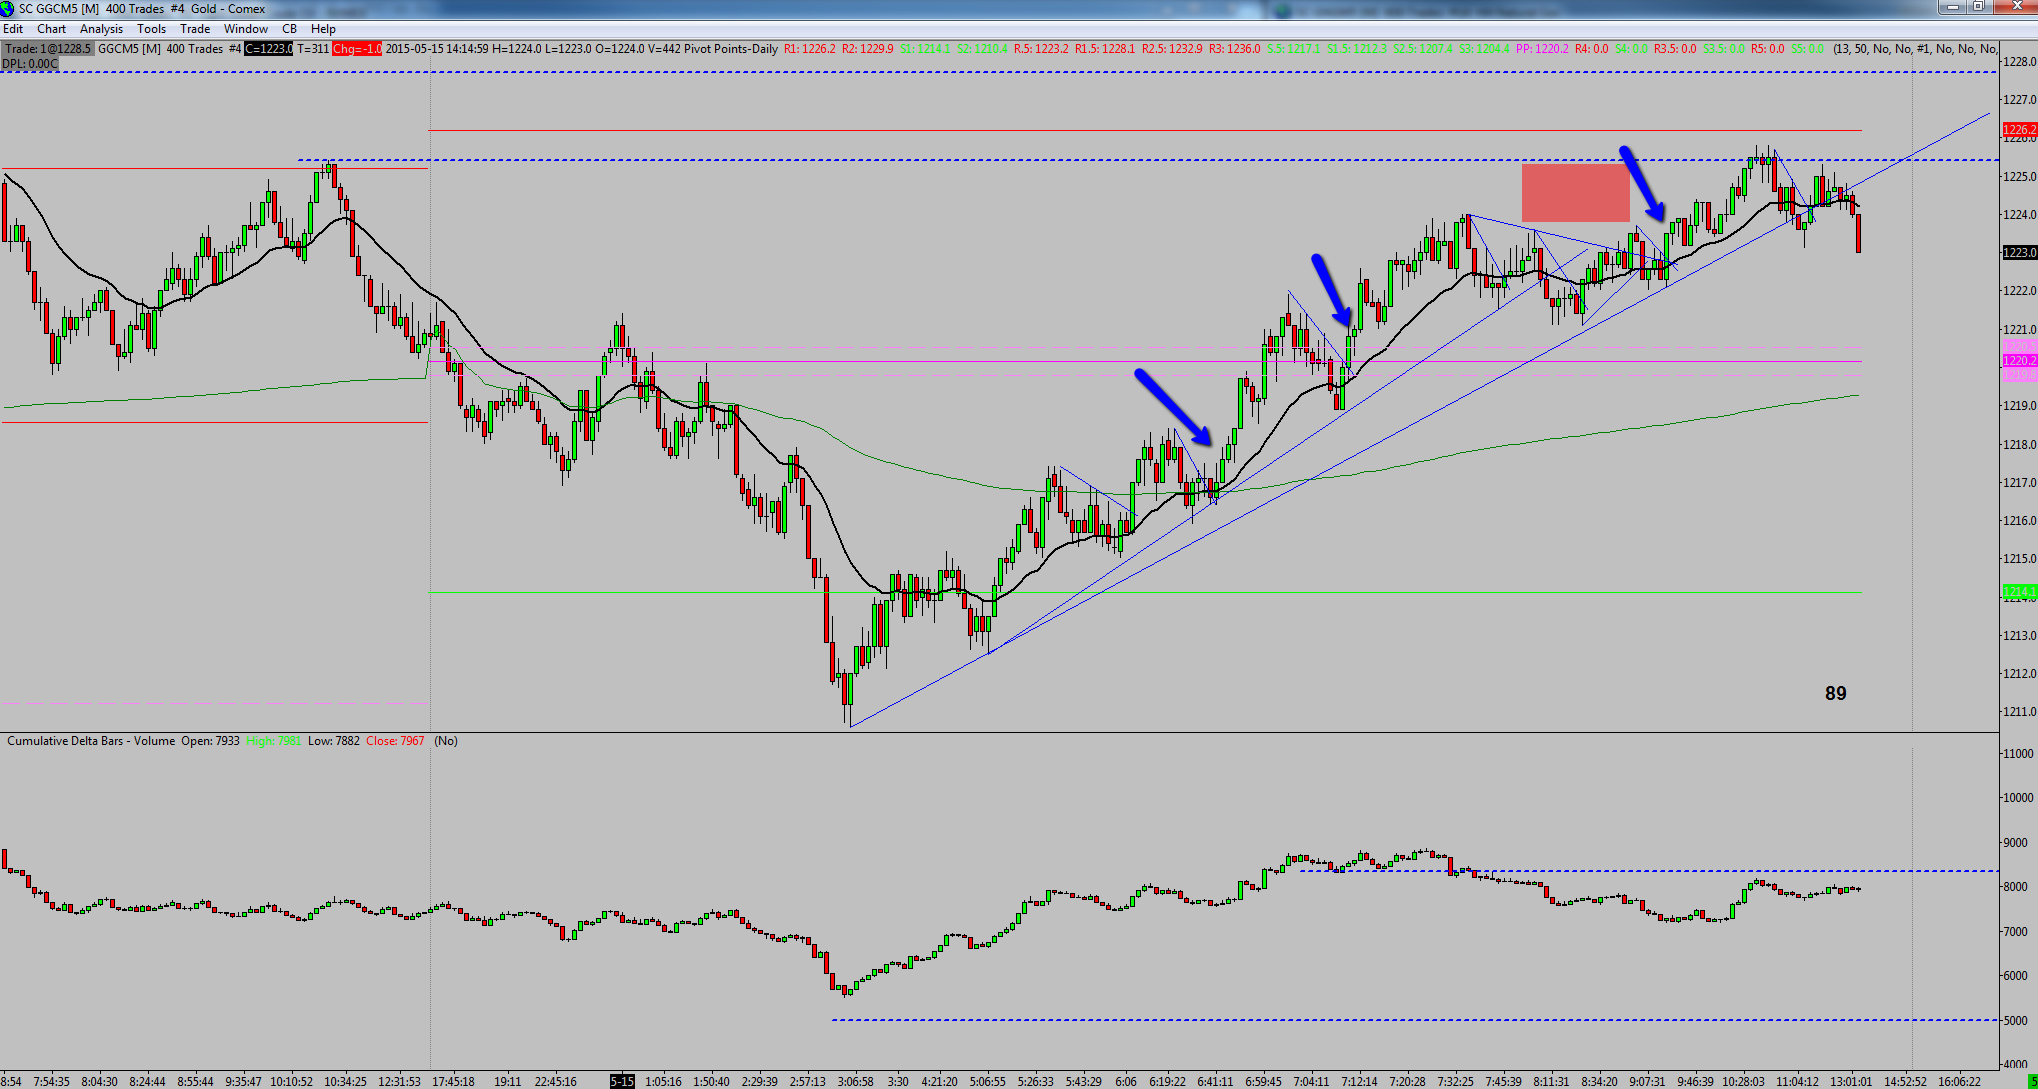Click the green 'High: 7981' delta value
This screenshot has height=1089, width=2038.
pyautogui.click(x=273, y=741)
